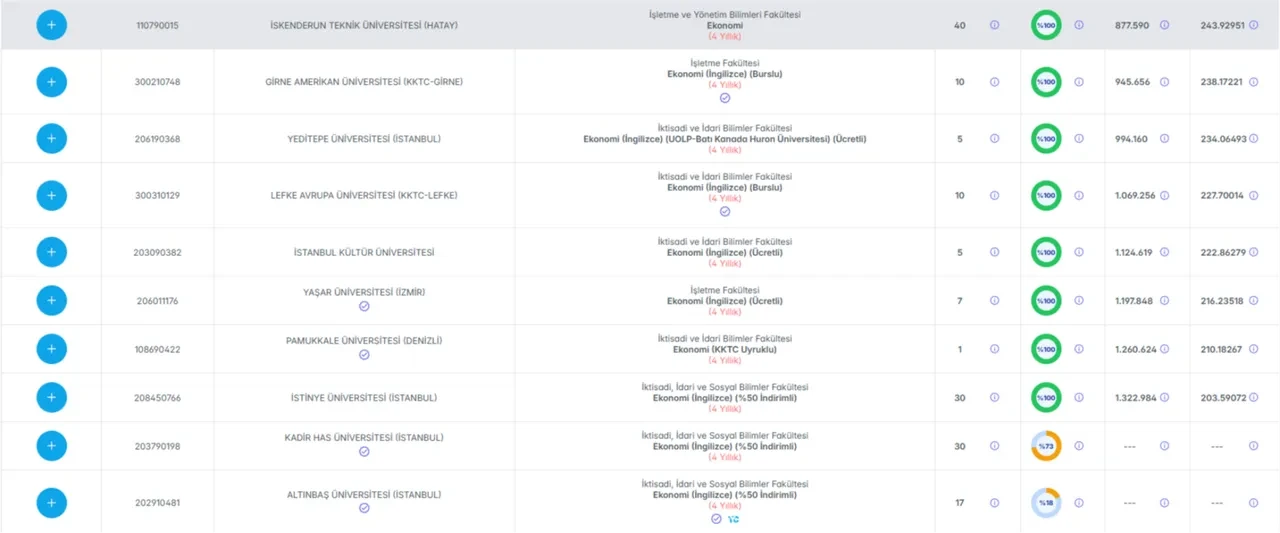Click info icon next to score 234.06493
Screen dimensions: 1280x533
pos(1254,139)
